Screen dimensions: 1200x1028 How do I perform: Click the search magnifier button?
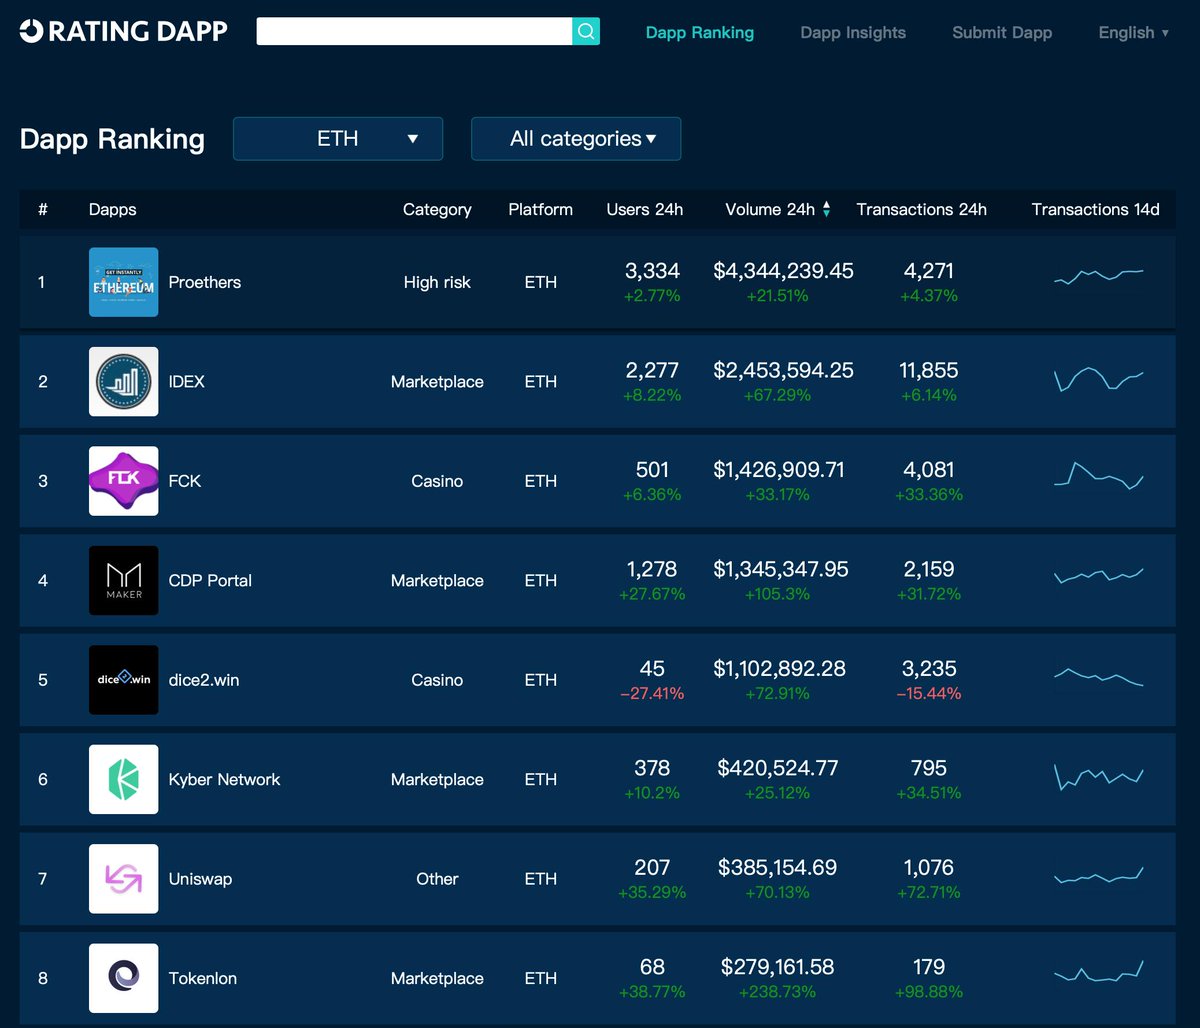(x=586, y=31)
